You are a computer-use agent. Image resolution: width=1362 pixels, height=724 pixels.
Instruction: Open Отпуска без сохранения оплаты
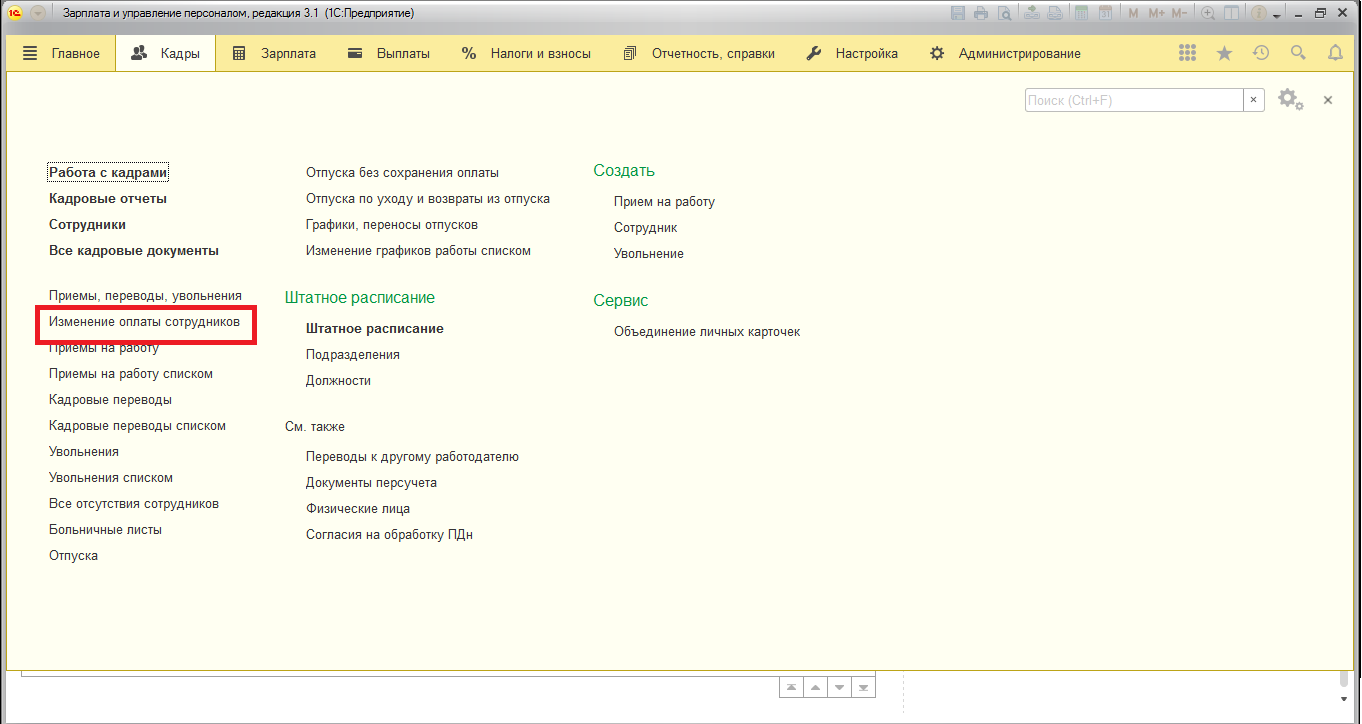pos(402,172)
